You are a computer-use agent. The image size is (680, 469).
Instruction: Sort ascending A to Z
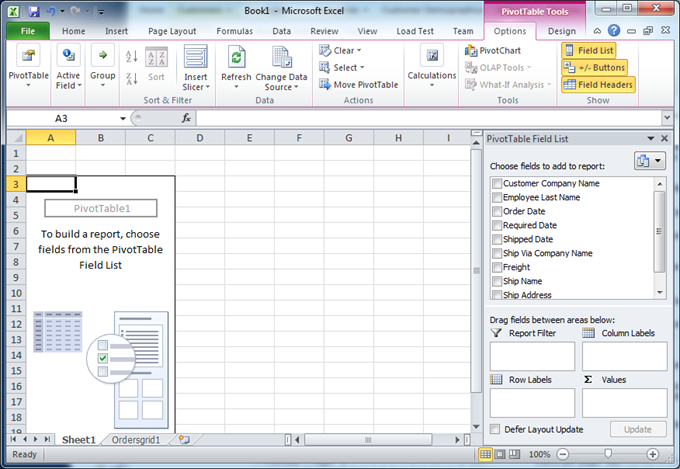point(131,56)
